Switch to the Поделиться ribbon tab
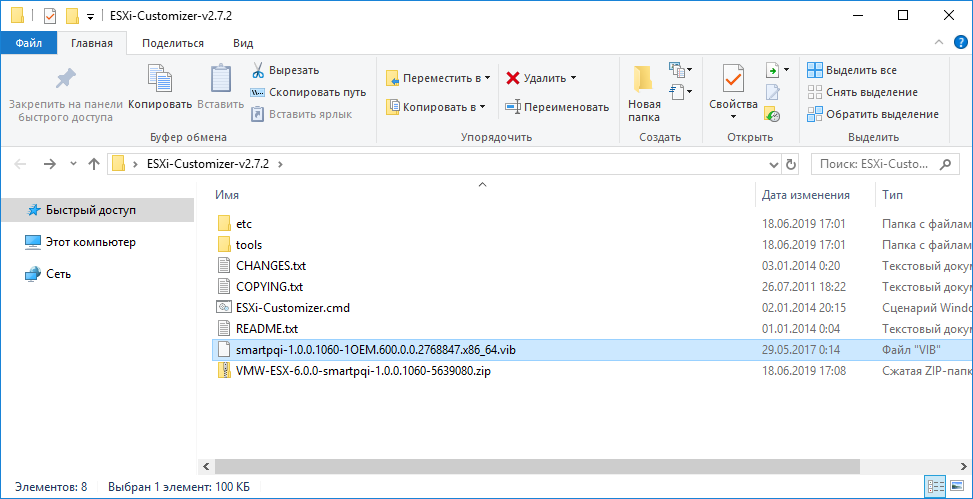 (x=173, y=43)
